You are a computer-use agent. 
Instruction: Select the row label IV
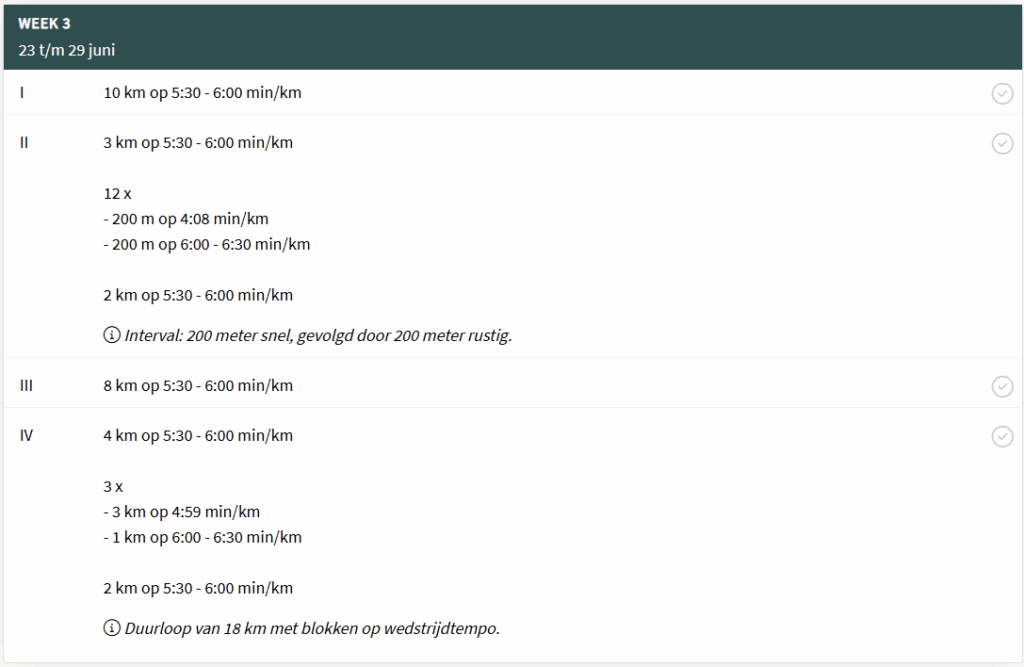pos(26,436)
